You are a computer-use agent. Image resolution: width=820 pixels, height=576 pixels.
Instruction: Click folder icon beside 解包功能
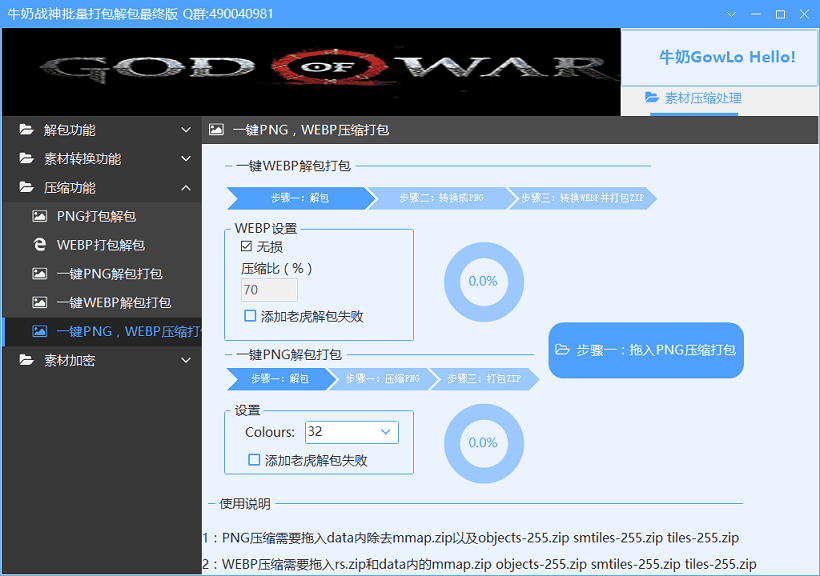pyautogui.click(x=26, y=130)
